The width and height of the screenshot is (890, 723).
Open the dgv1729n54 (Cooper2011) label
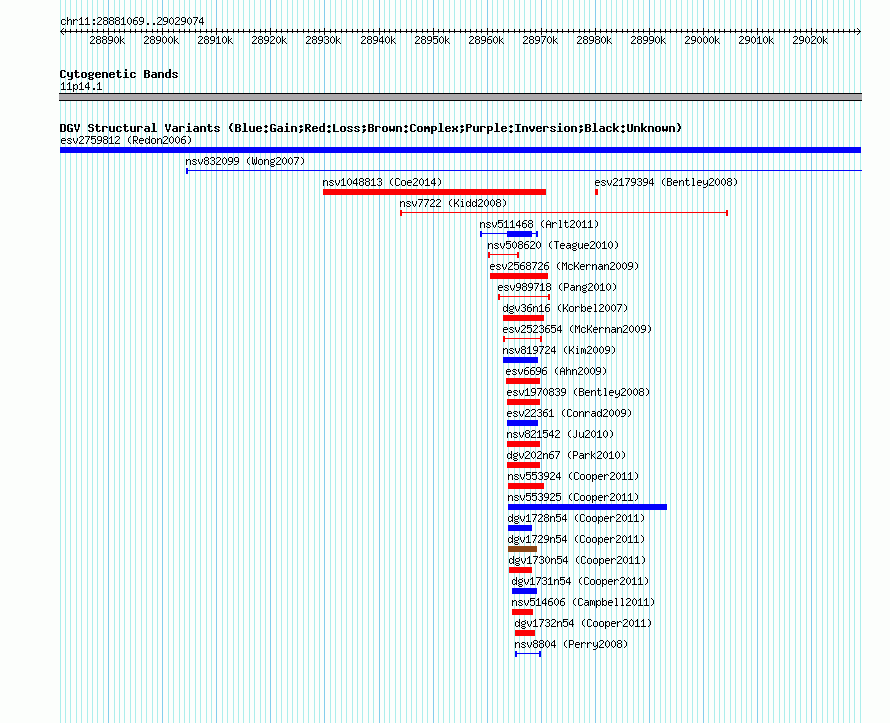[576, 539]
